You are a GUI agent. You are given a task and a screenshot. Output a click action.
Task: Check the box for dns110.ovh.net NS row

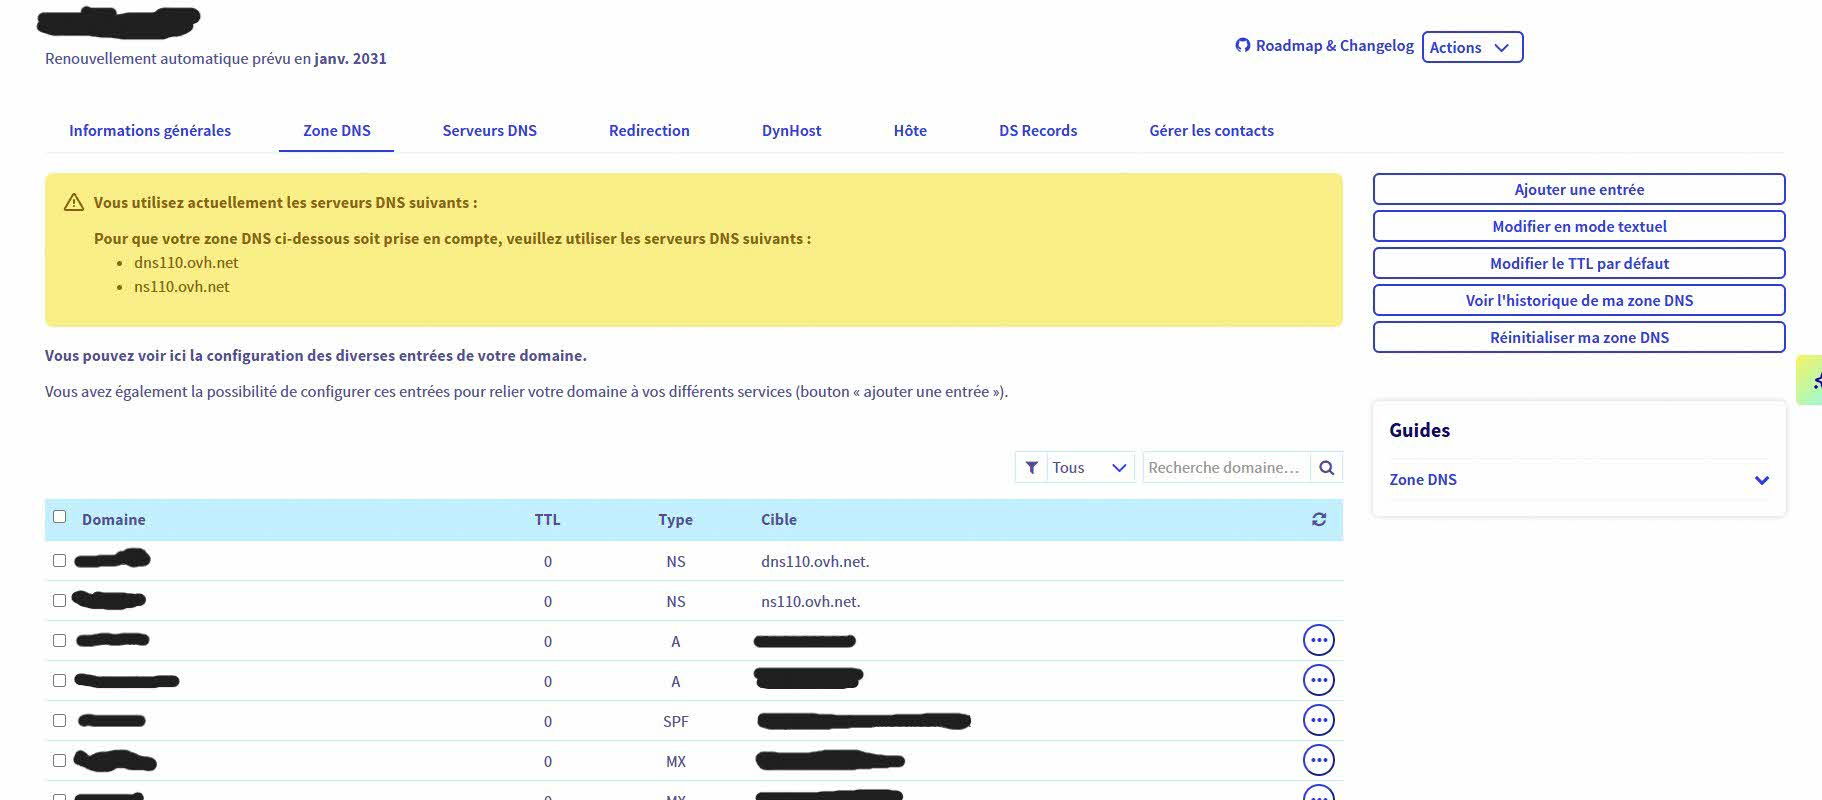tap(59, 561)
